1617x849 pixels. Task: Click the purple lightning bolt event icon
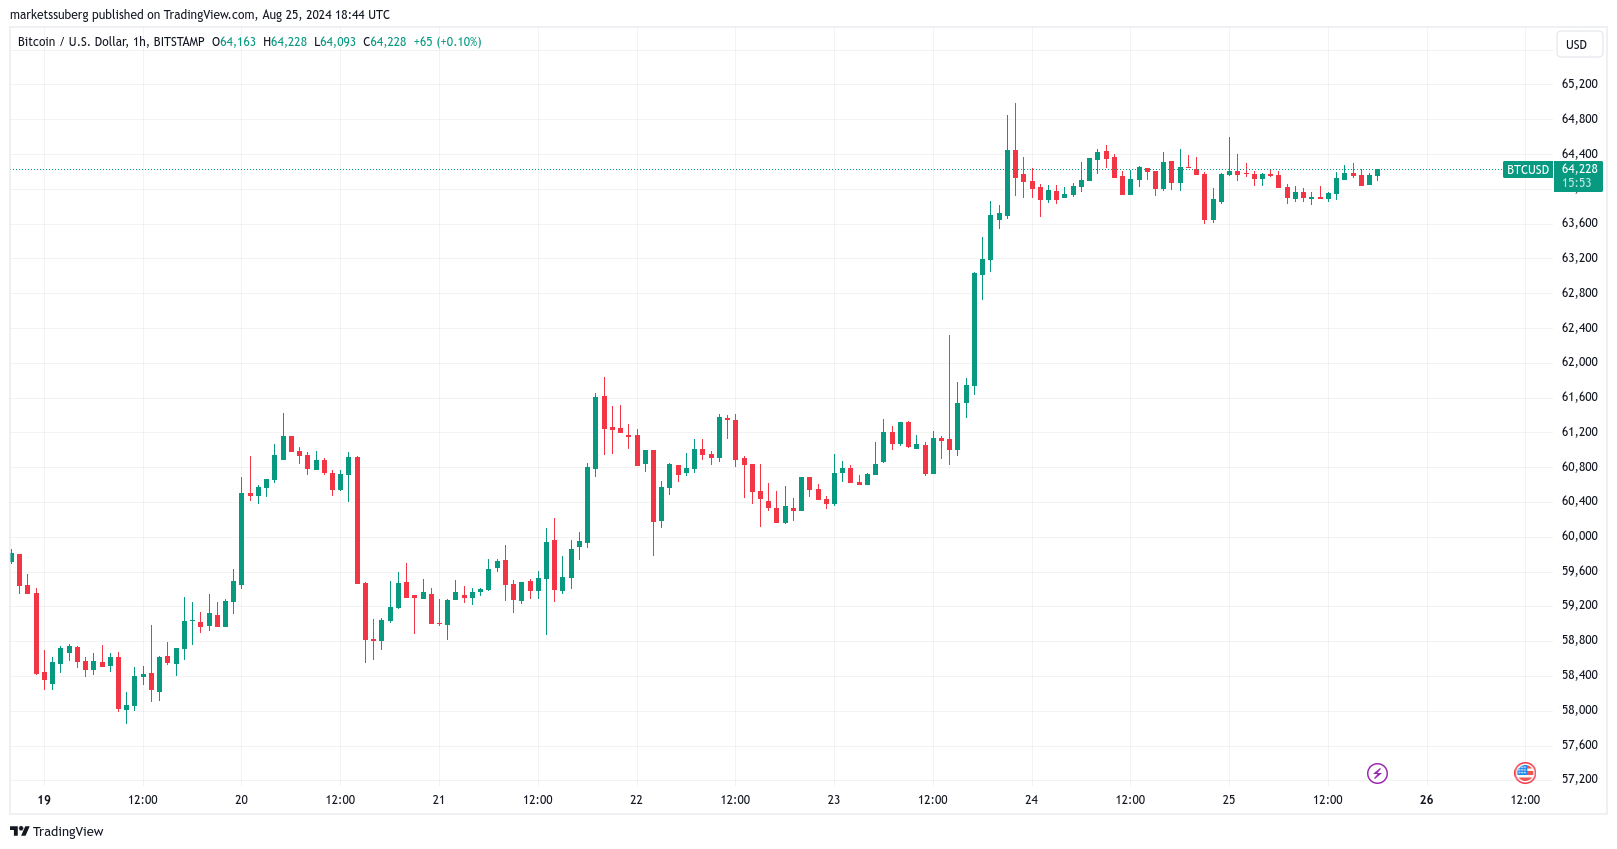[x=1377, y=773]
